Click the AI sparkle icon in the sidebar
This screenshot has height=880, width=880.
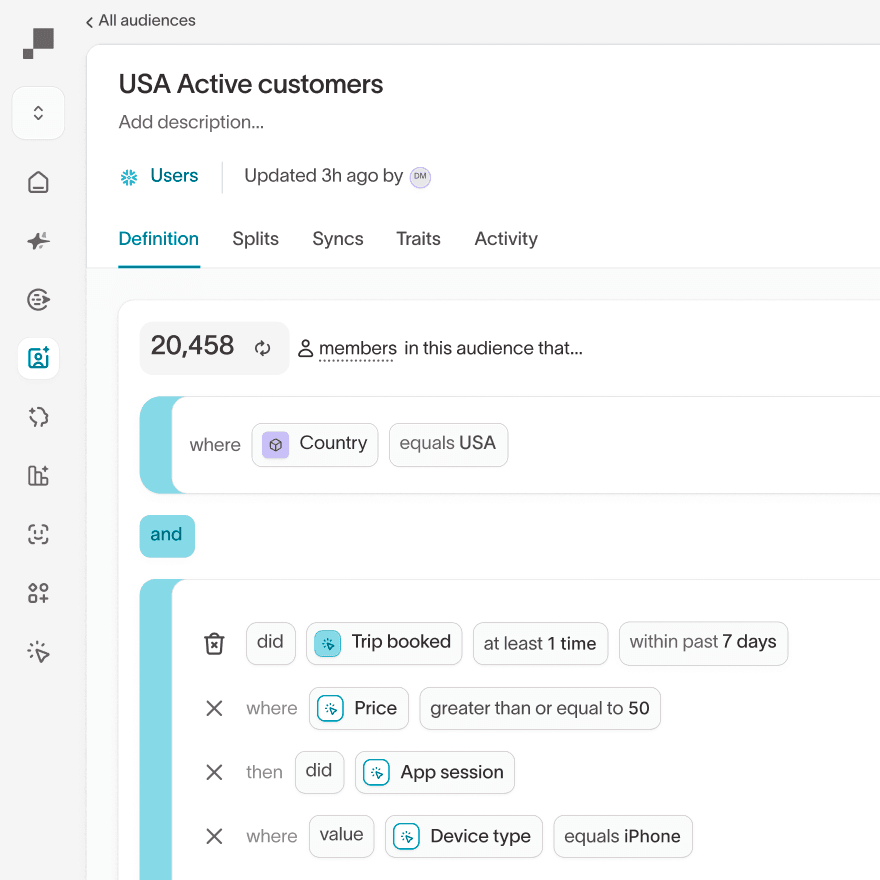click(x=38, y=241)
